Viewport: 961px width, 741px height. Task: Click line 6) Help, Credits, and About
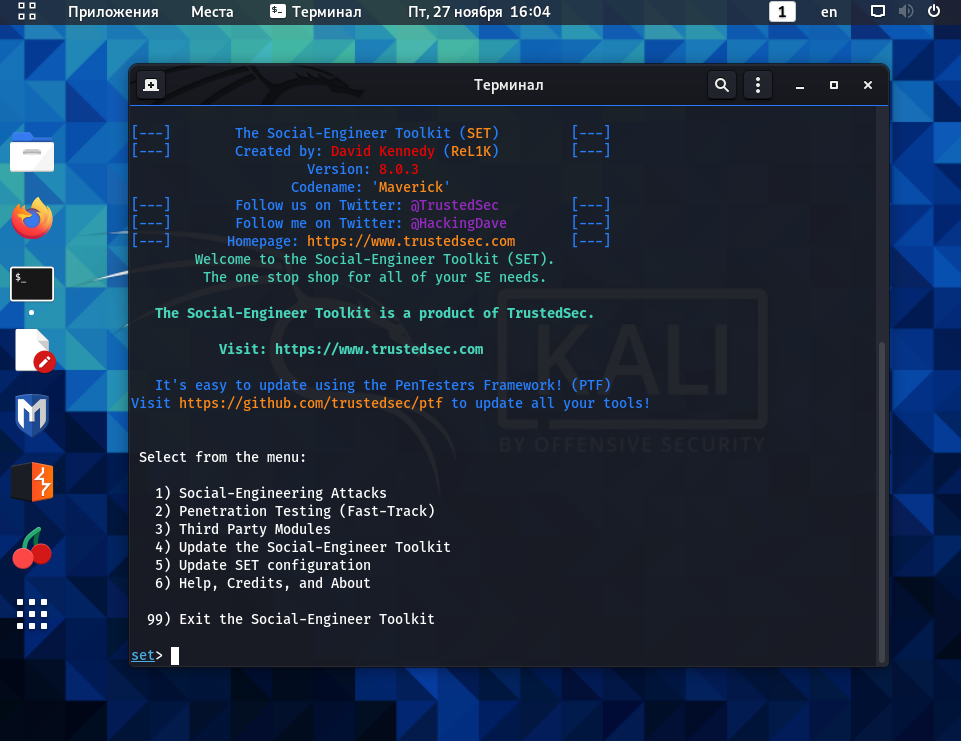pos(263,583)
